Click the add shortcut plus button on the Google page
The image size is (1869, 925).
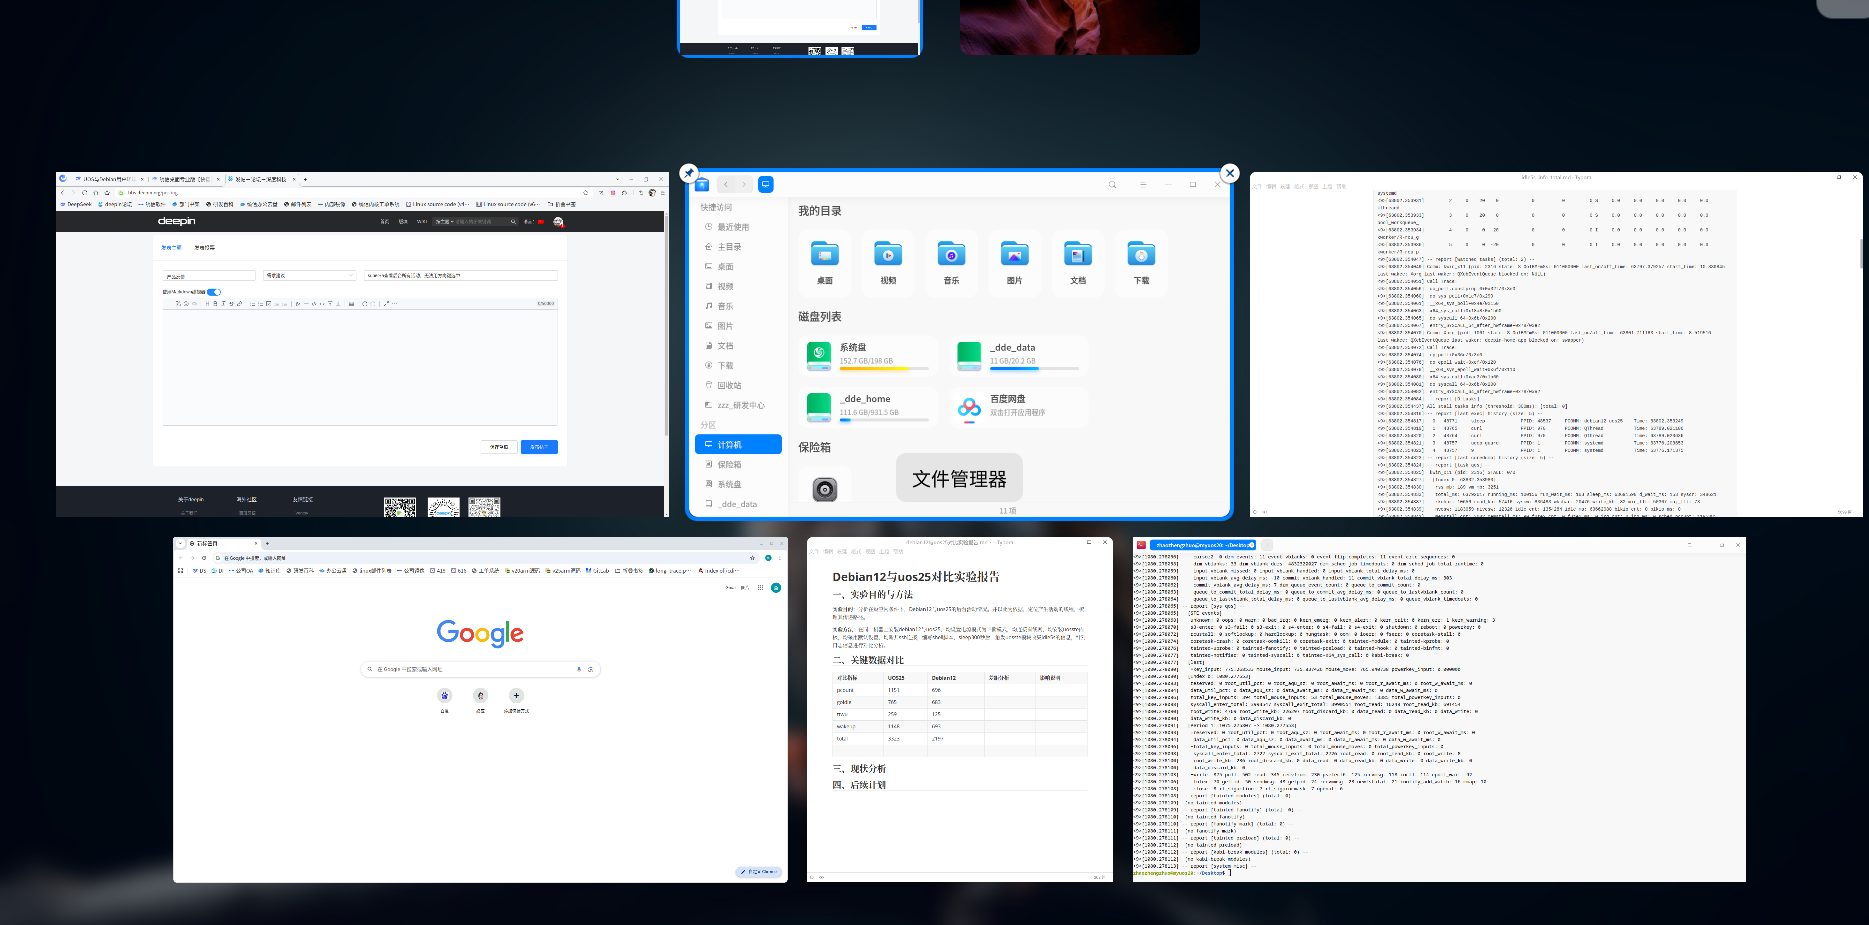[516, 695]
